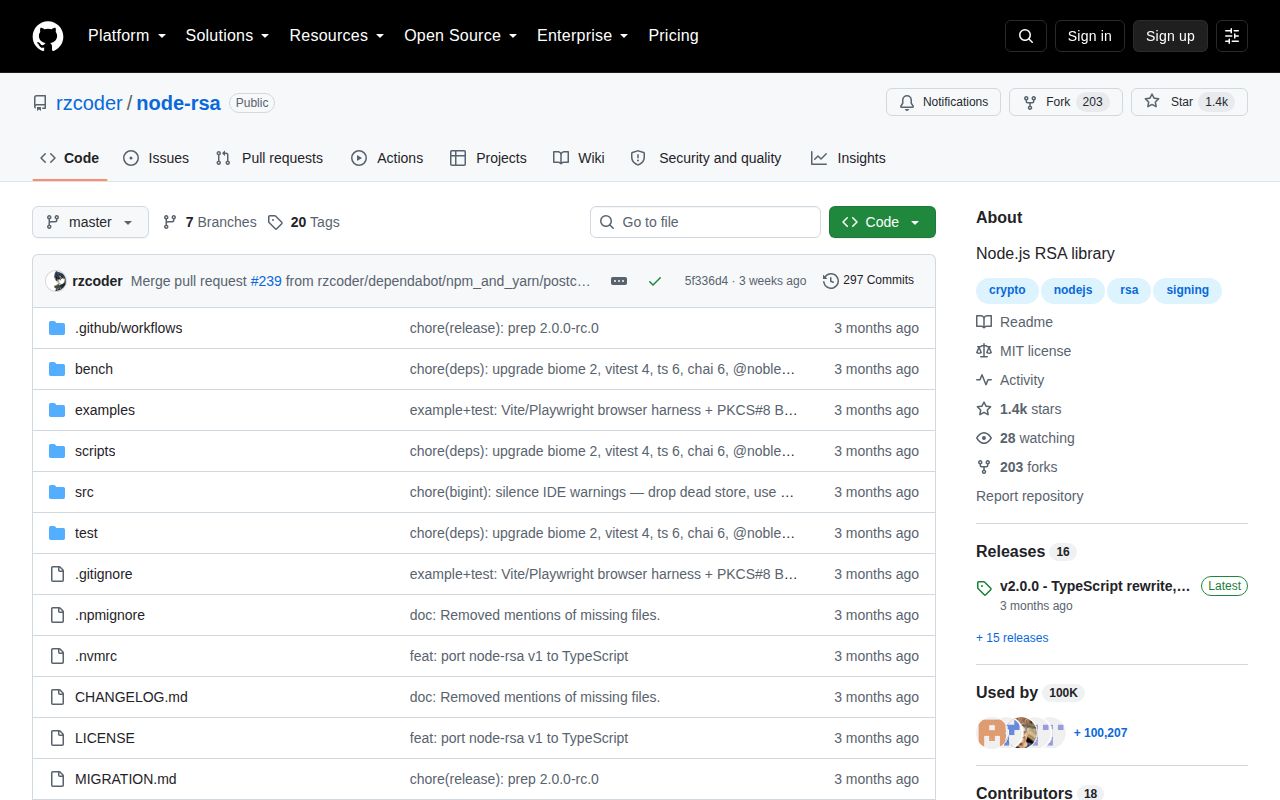This screenshot has height=800, width=1280.
Task: Click the LICENSE file icon
Action: coord(57,738)
